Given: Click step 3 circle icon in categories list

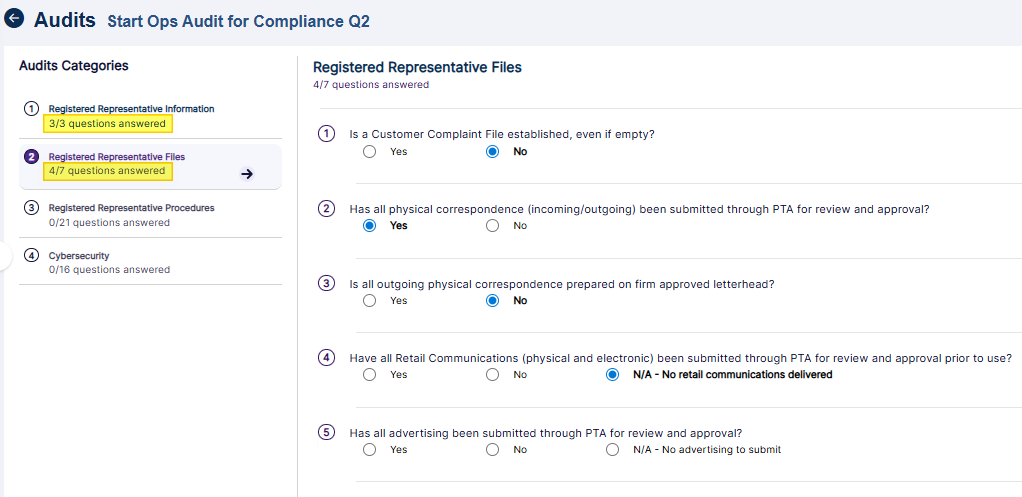Looking at the screenshot, I should click(32, 208).
